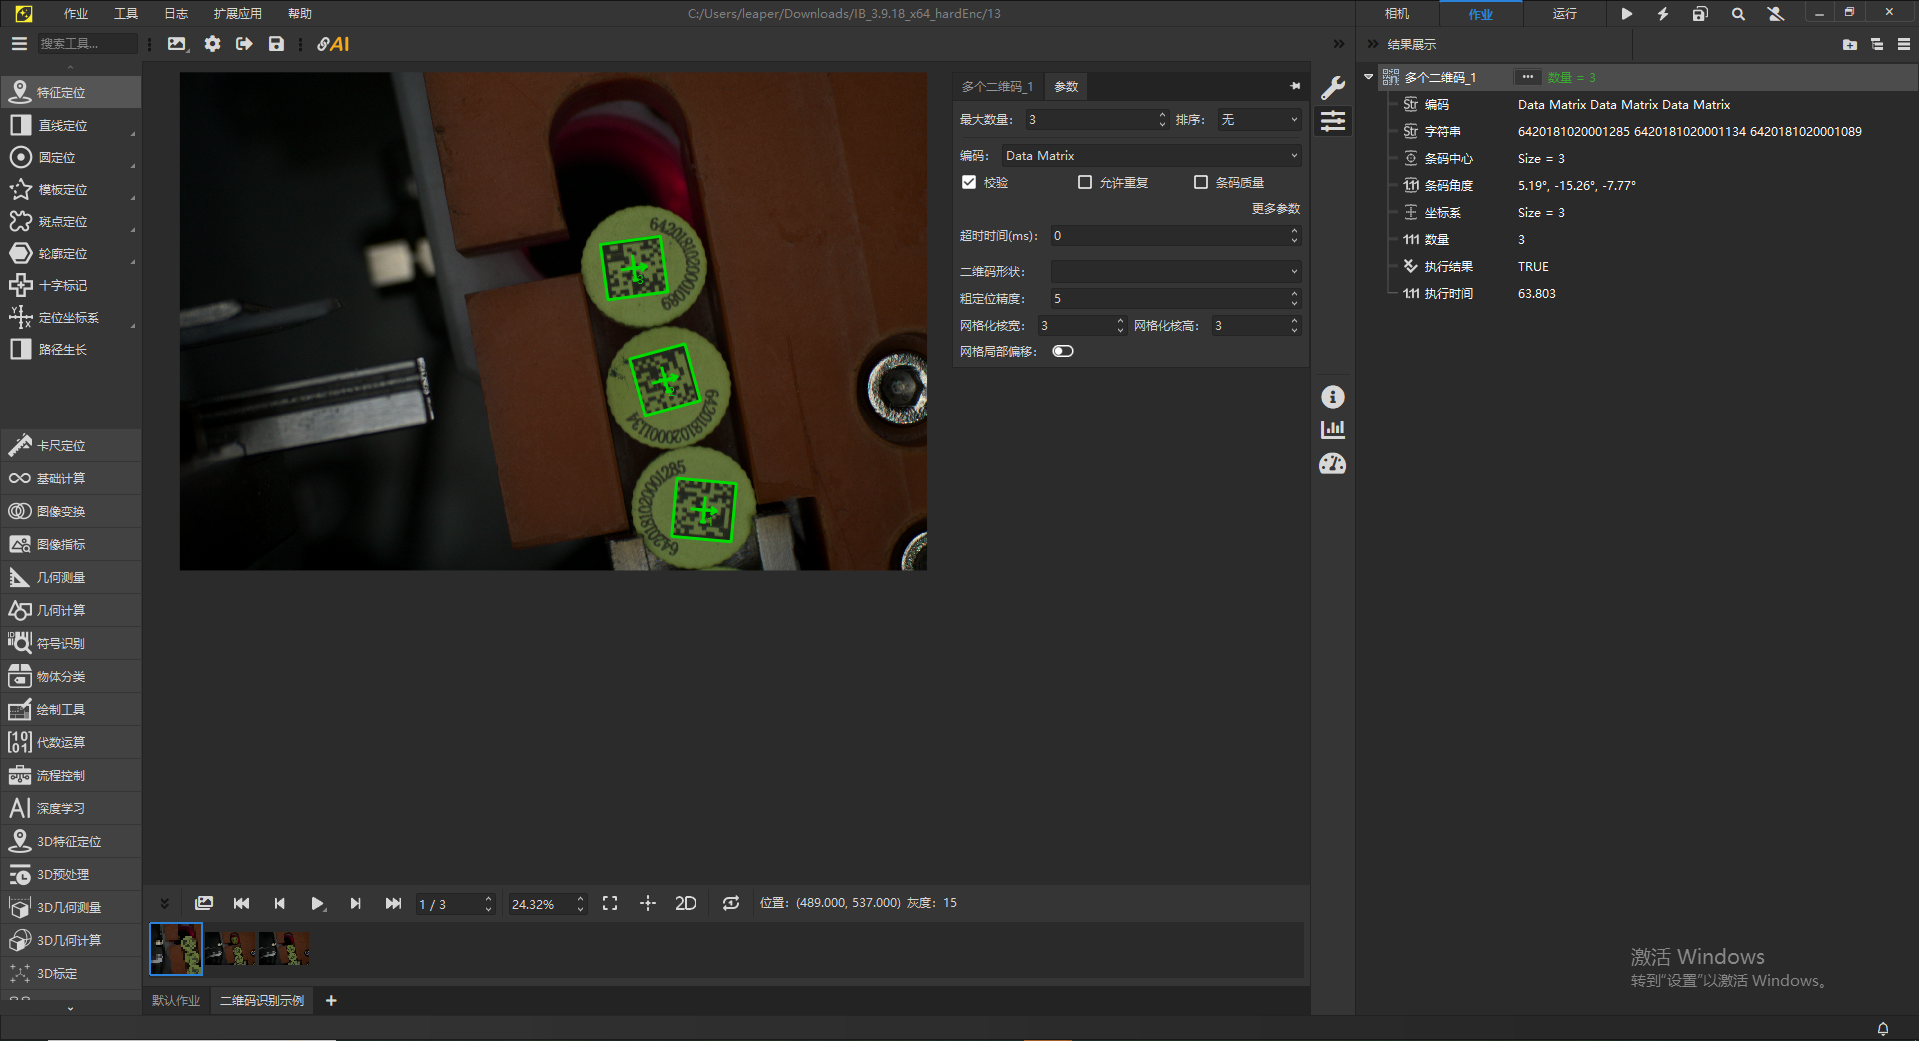The width and height of the screenshot is (1919, 1041).
Task: Open the results panel list menu icon
Action: 1904,44
